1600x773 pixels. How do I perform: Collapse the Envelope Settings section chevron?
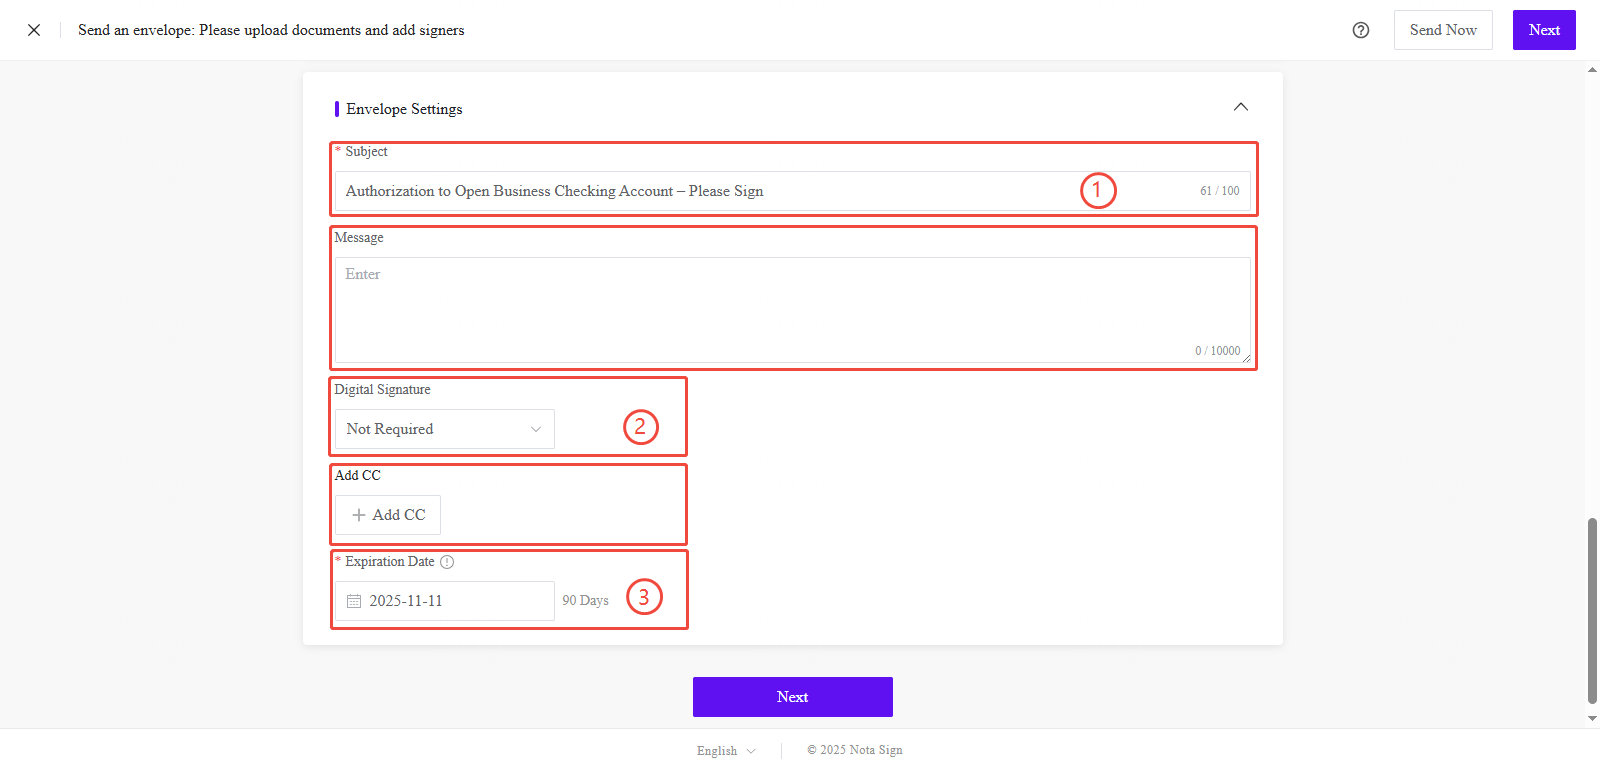coord(1240,107)
